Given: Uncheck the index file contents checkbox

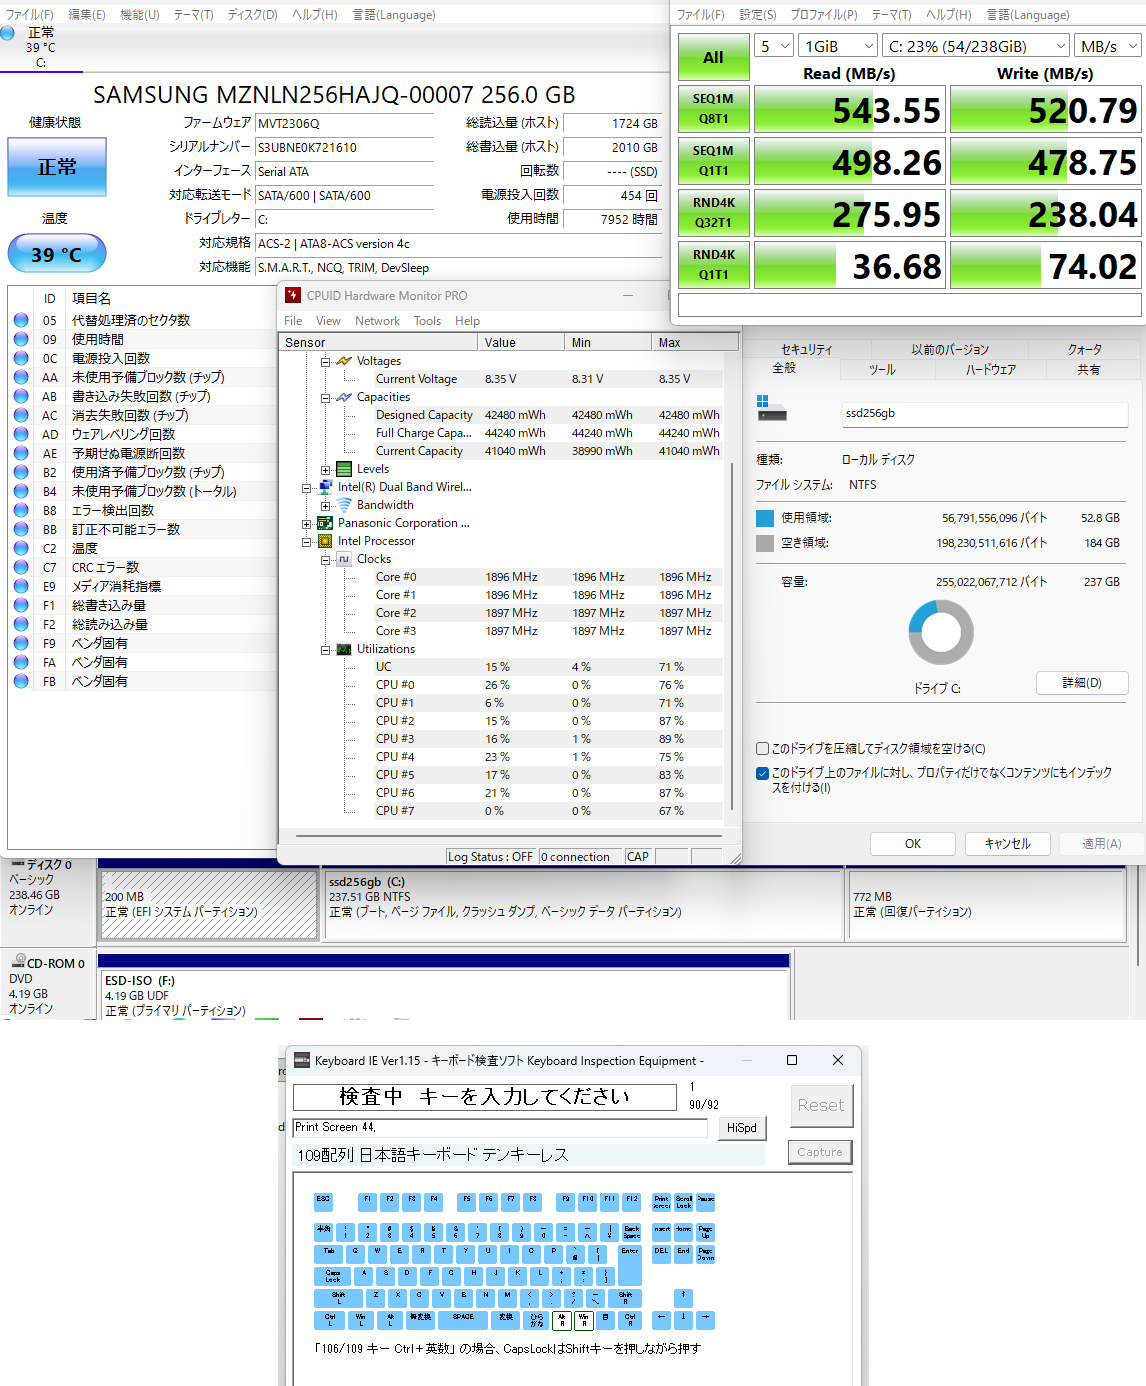Looking at the screenshot, I should [763, 773].
